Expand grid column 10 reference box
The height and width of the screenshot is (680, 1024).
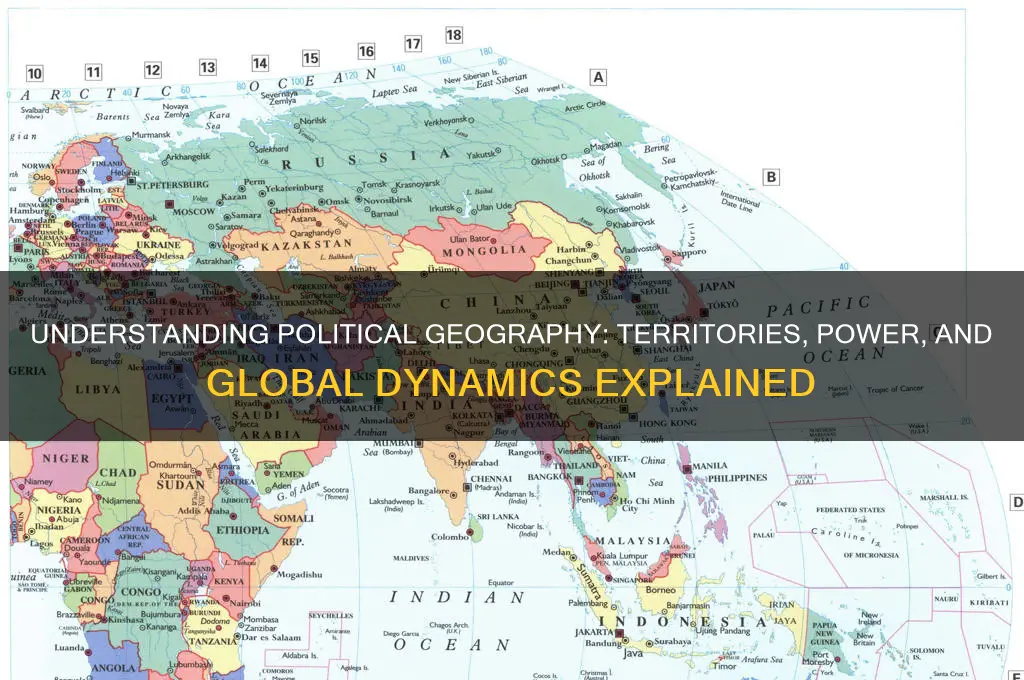36,74
